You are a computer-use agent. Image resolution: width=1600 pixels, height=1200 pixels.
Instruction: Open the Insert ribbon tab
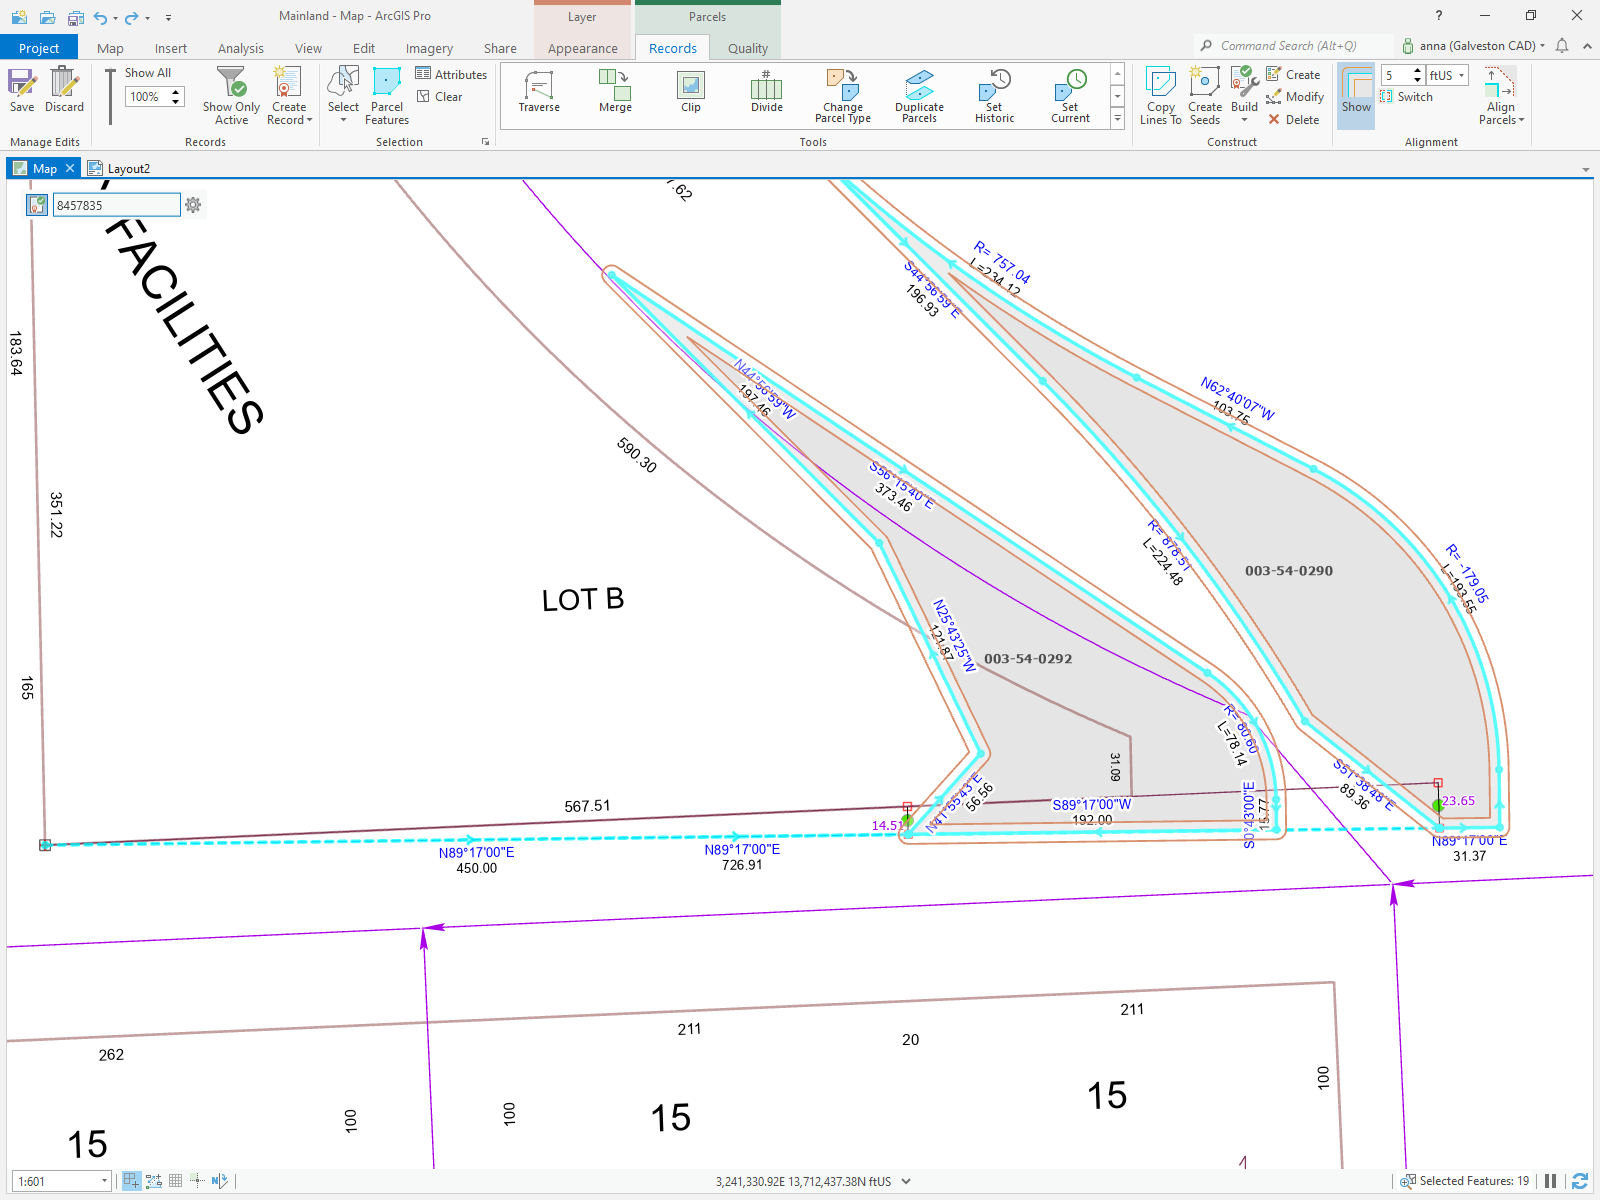coord(171,48)
